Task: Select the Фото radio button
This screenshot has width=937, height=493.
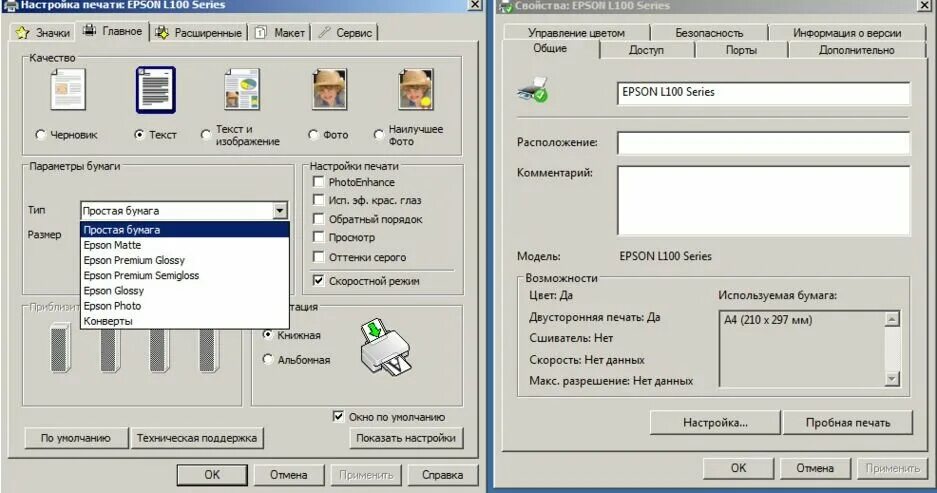Action: point(313,134)
